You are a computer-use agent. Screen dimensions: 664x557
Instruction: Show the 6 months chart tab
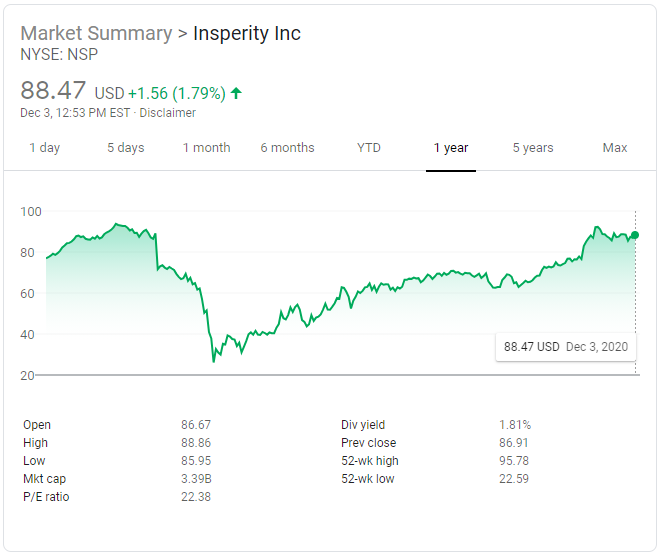[287, 148]
